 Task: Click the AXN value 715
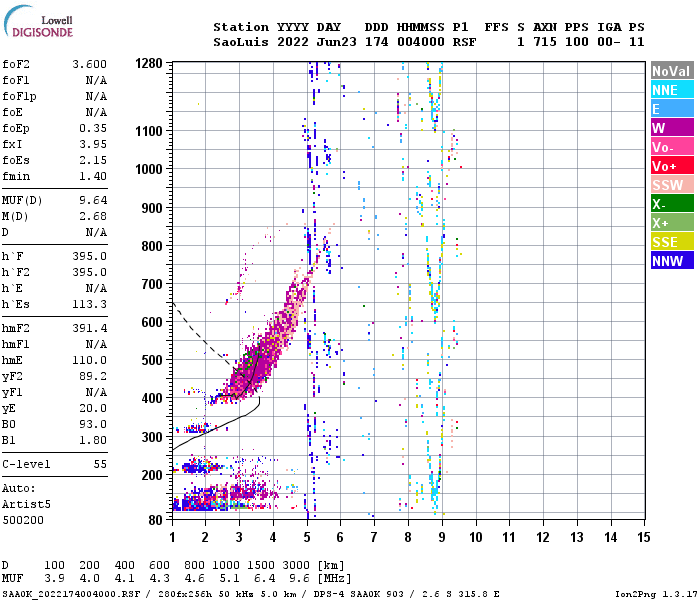point(545,42)
